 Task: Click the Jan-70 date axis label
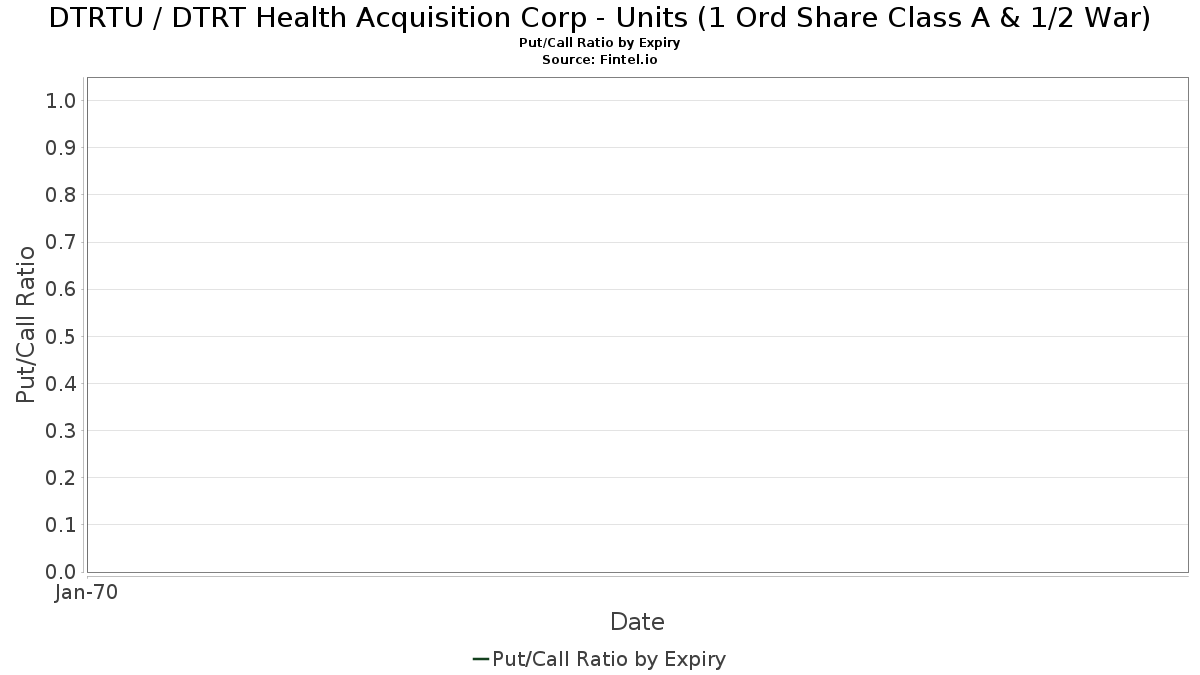(87, 593)
